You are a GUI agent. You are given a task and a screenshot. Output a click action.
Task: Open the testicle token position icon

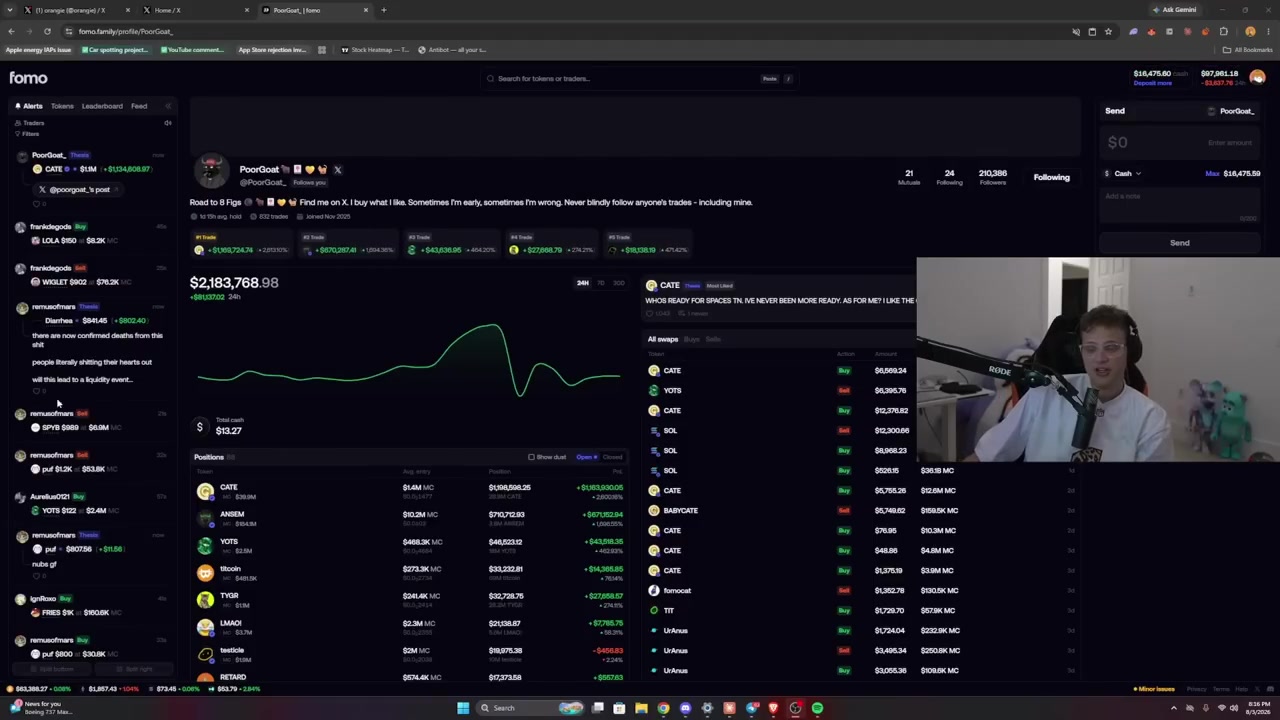205,654
